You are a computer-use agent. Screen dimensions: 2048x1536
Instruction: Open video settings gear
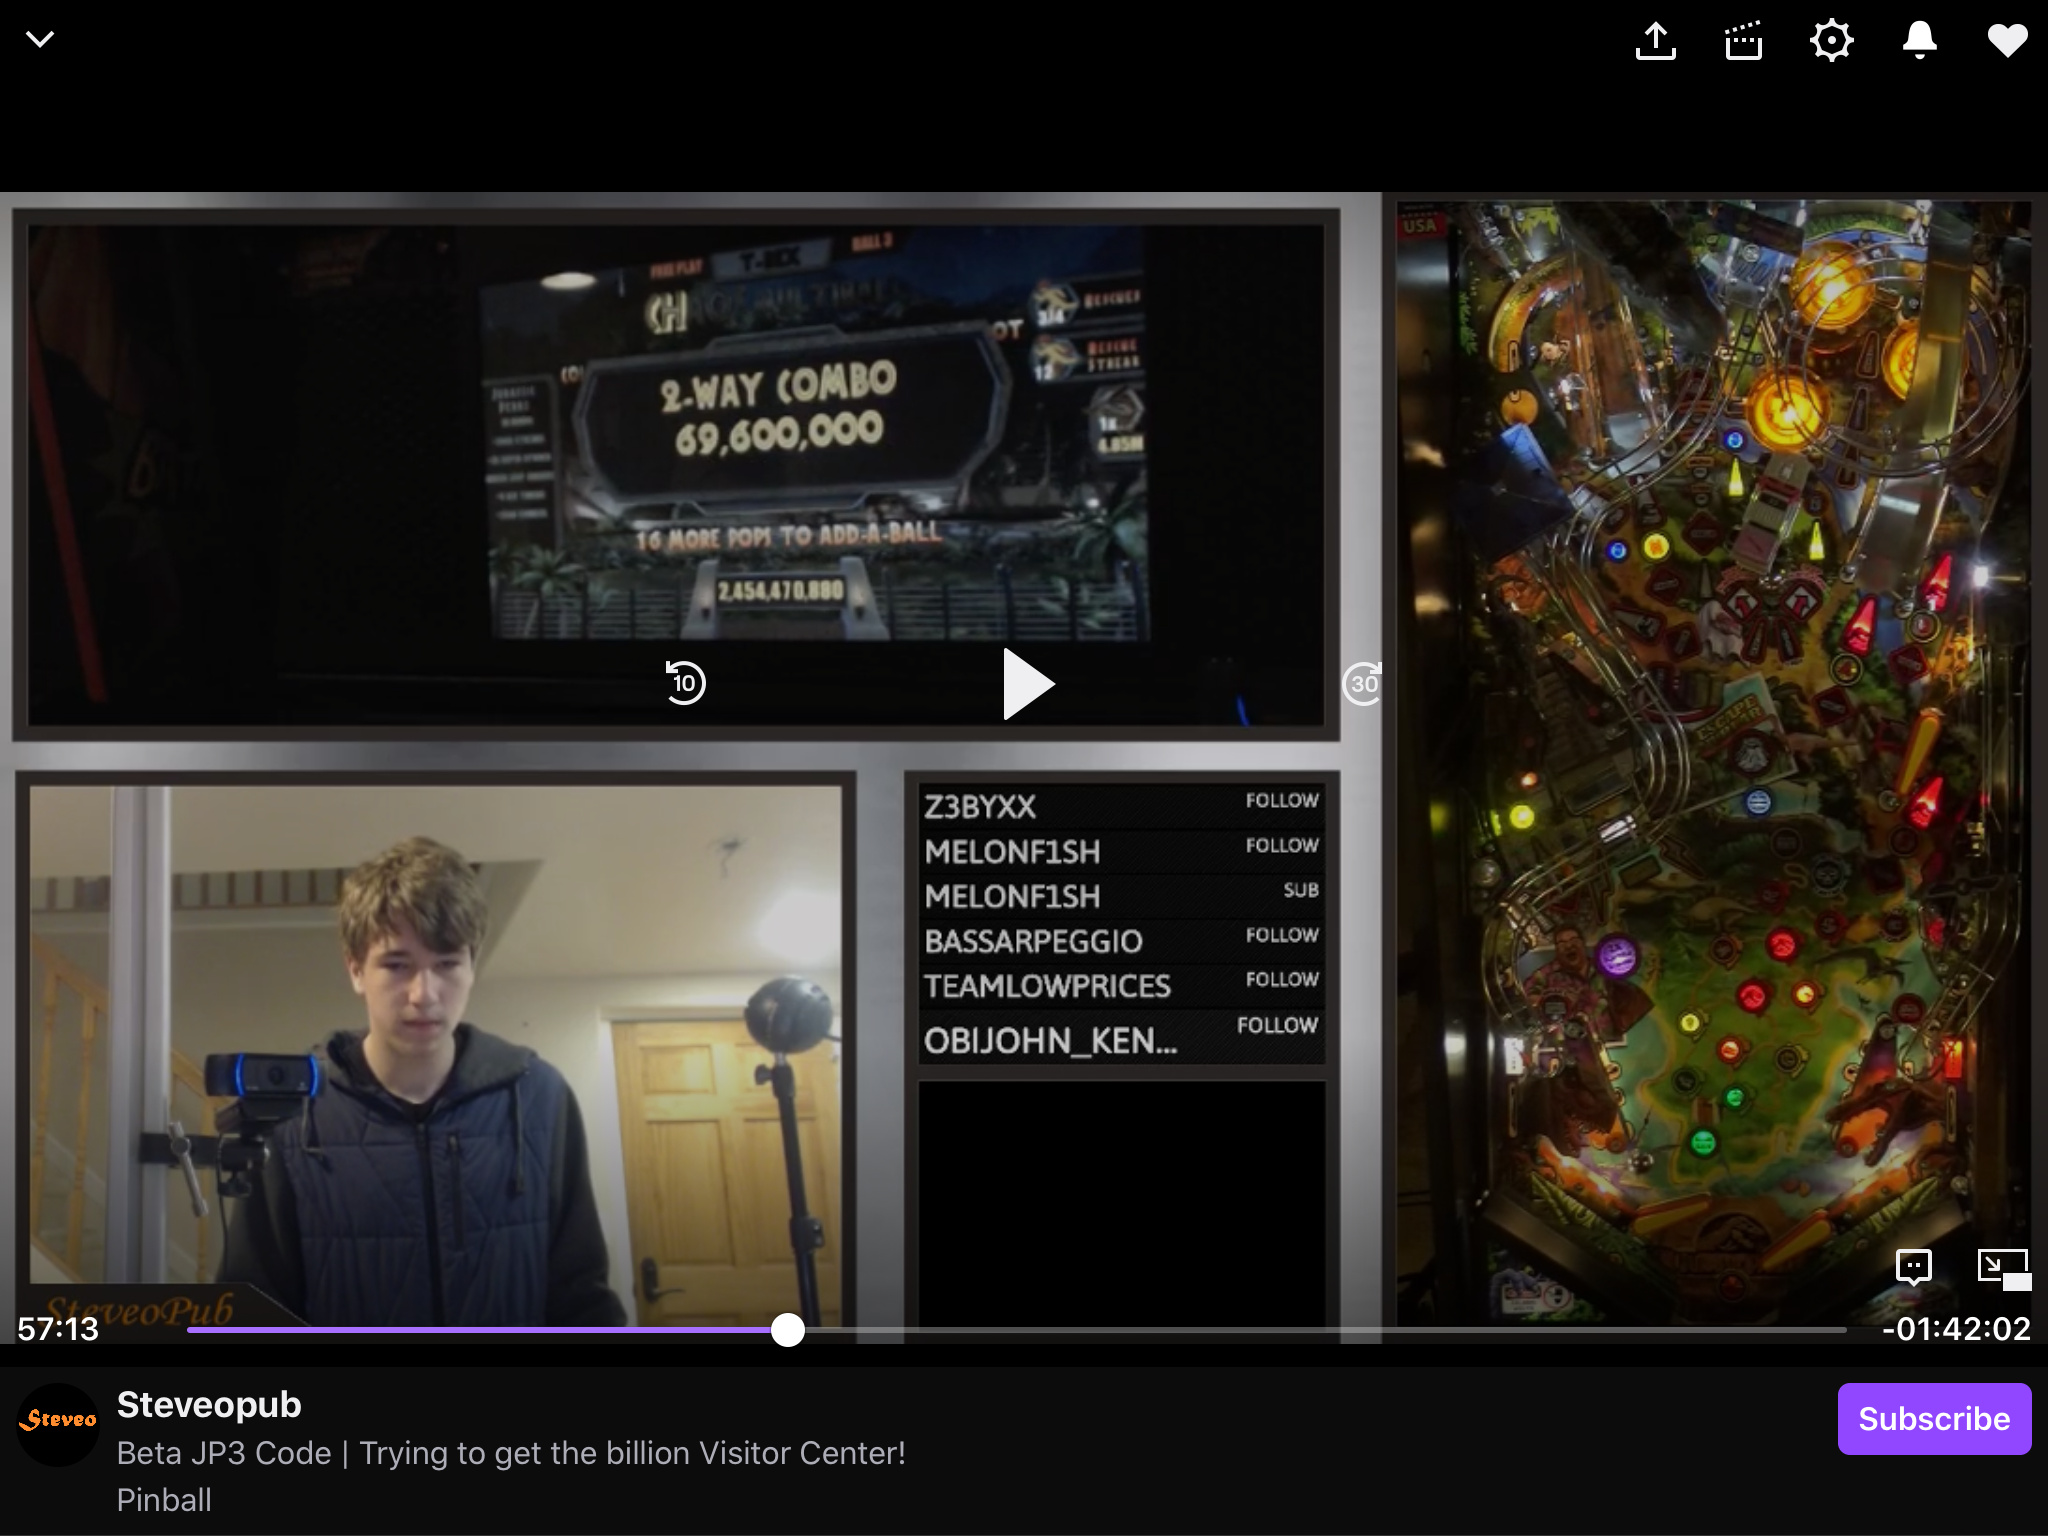[x=1831, y=41]
